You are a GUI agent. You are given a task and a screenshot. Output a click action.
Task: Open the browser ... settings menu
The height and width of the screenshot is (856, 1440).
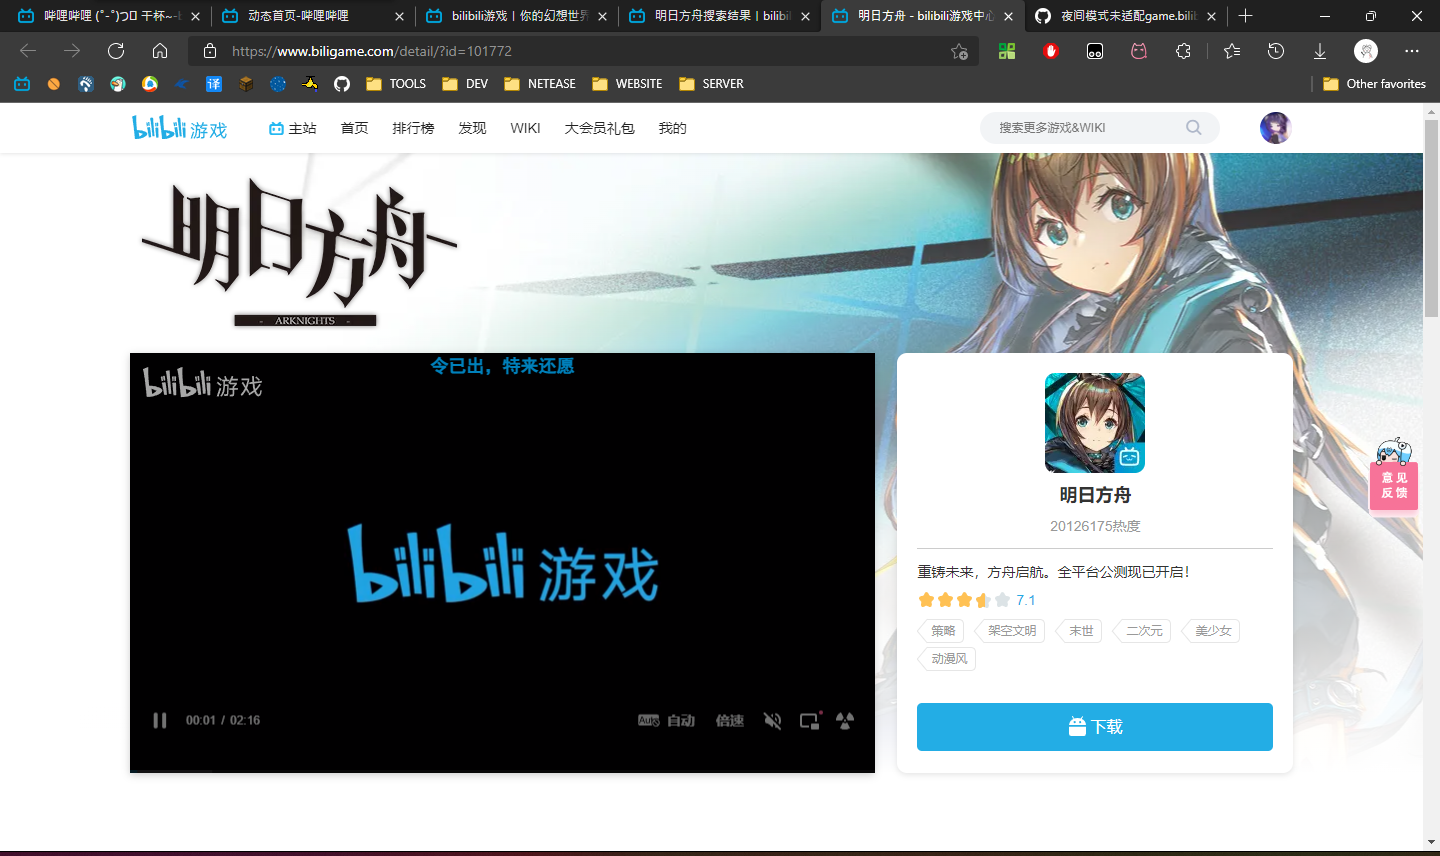pos(1411,51)
